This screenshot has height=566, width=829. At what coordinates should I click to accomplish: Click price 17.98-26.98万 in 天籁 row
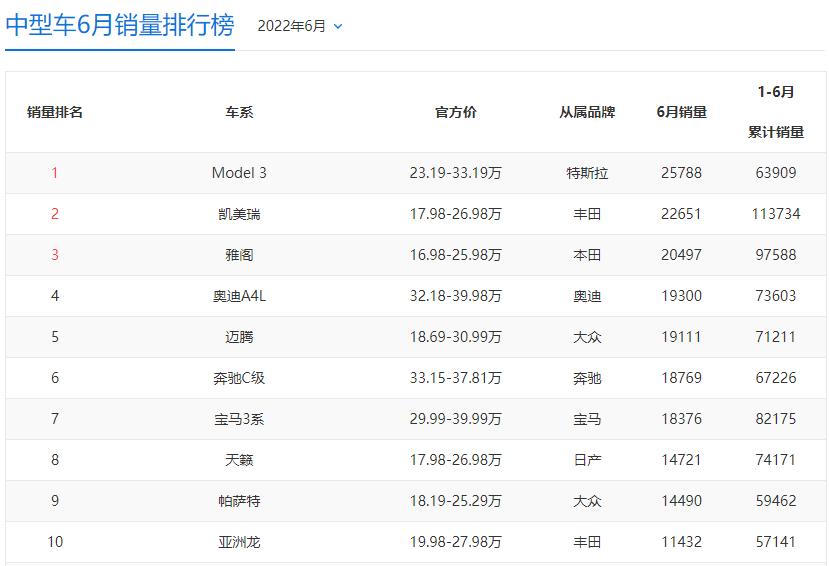[x=455, y=460]
